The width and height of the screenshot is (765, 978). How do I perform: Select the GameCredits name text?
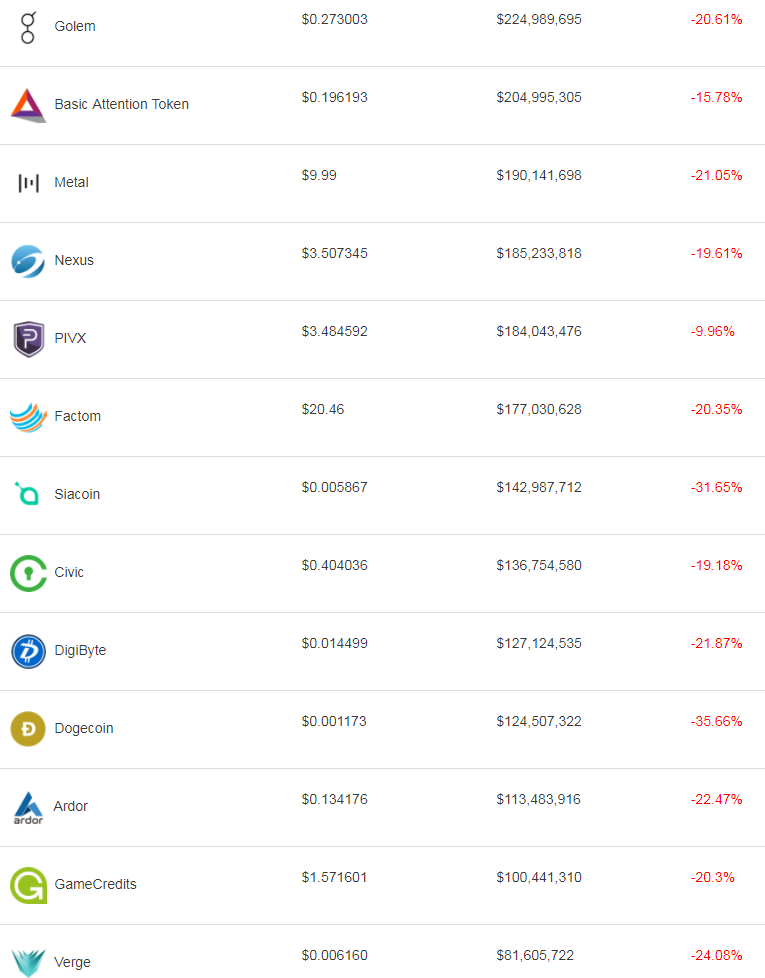[x=95, y=884]
